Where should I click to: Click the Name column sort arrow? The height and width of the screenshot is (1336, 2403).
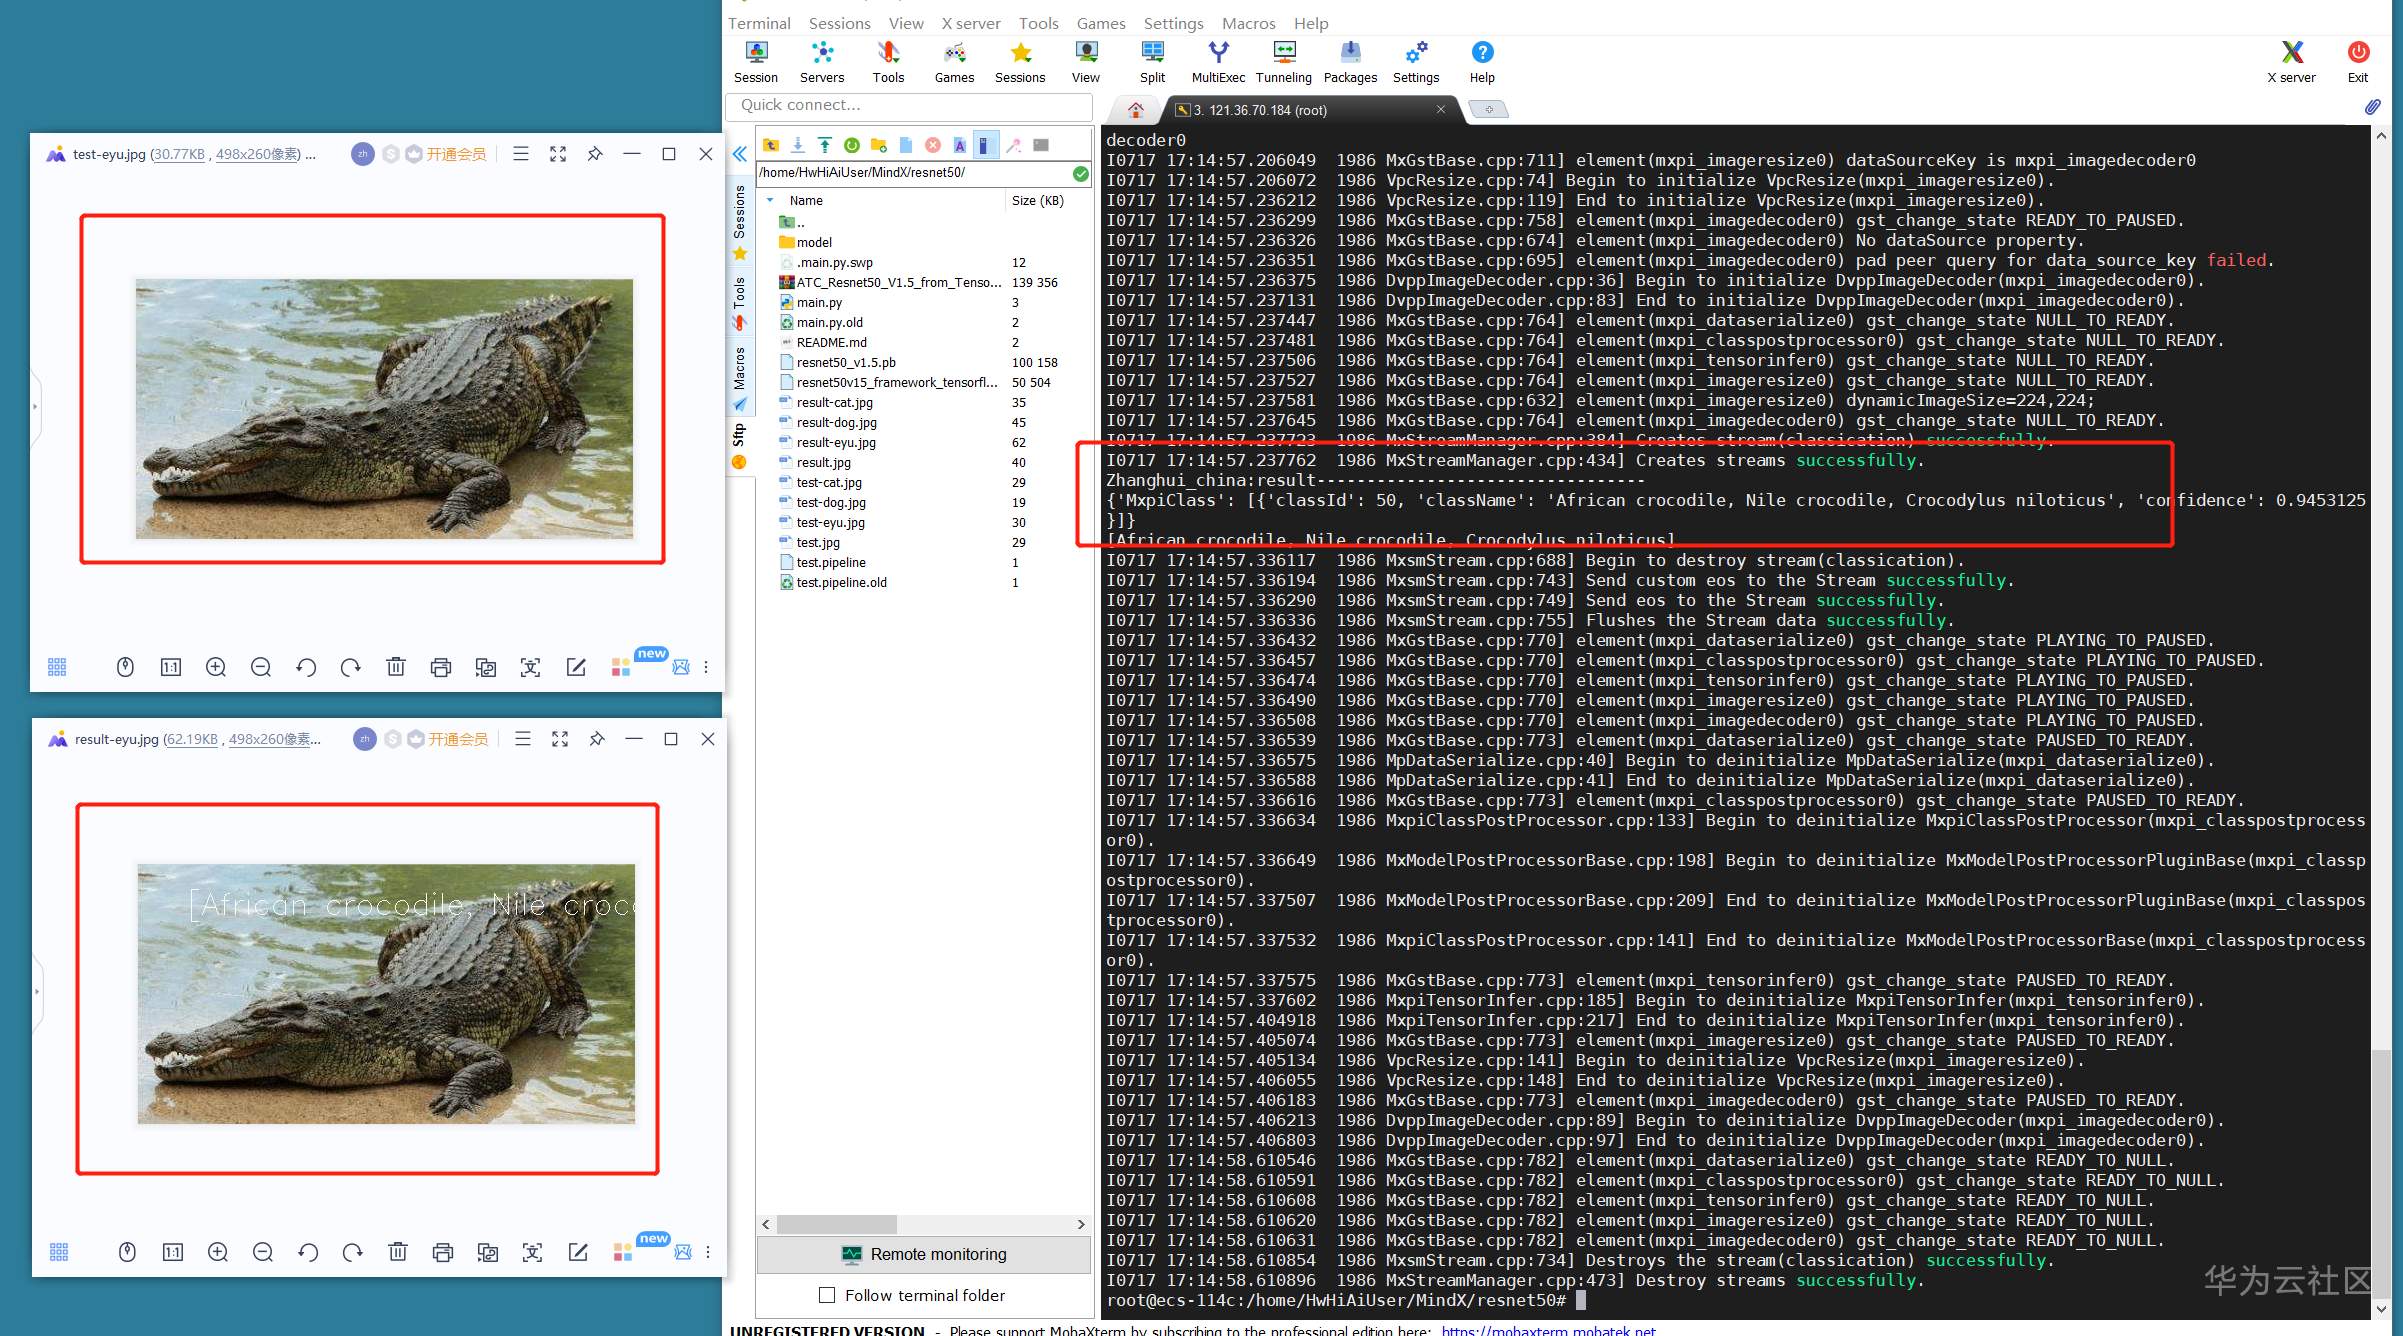[770, 200]
